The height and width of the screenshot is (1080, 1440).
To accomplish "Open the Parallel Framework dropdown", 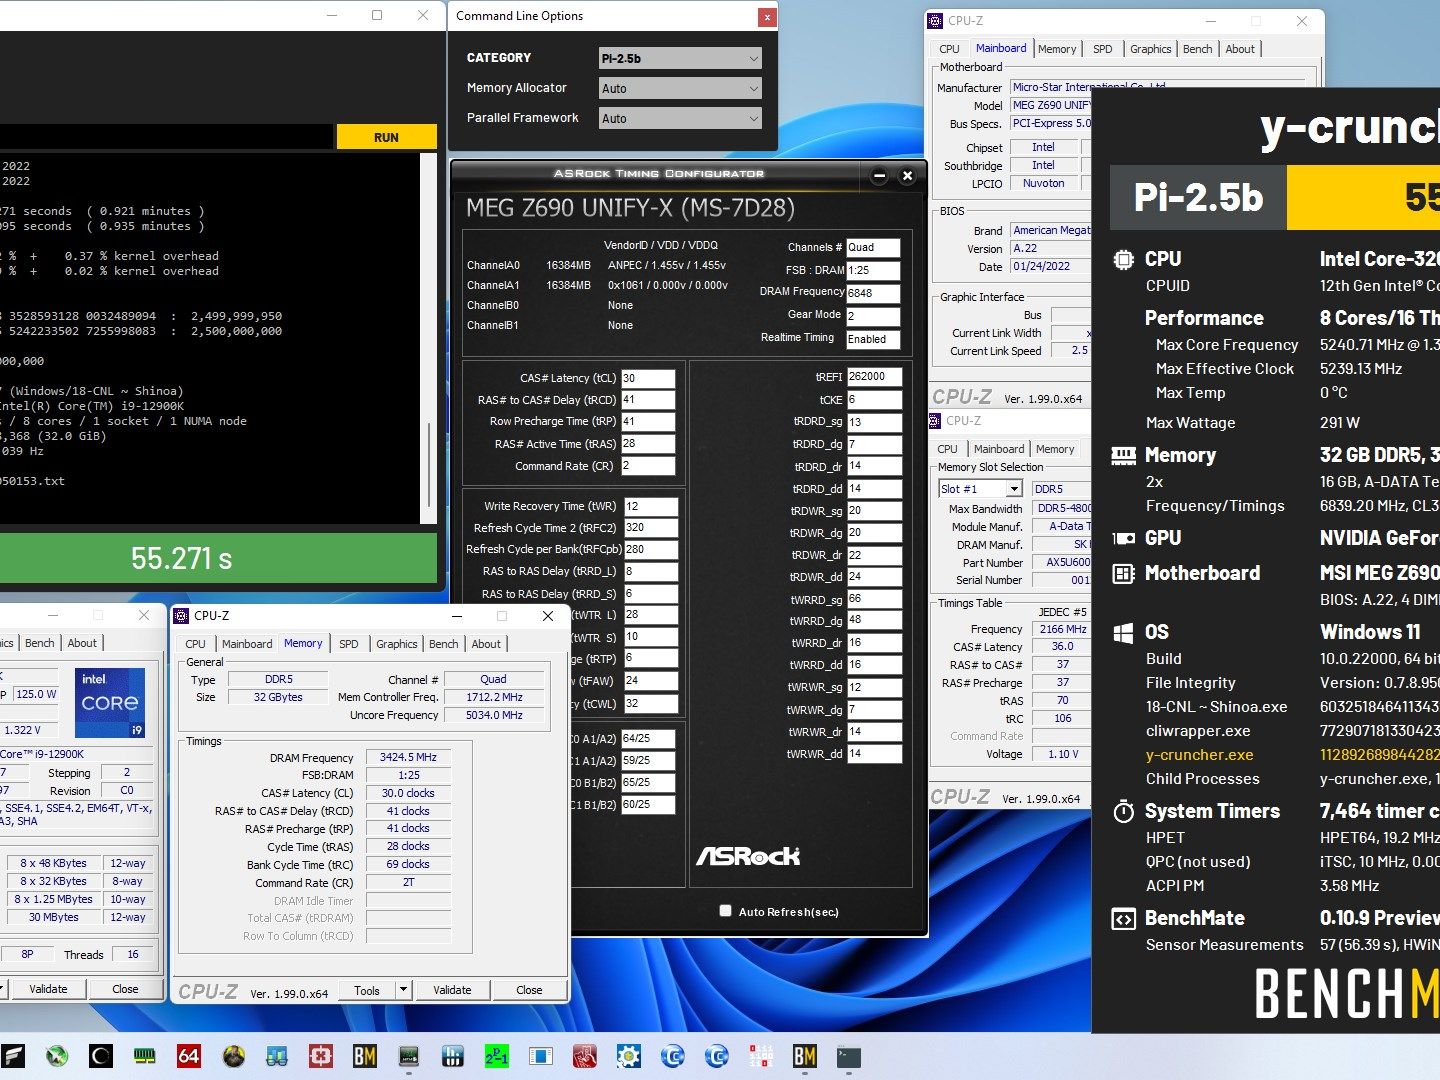I will [x=680, y=119].
